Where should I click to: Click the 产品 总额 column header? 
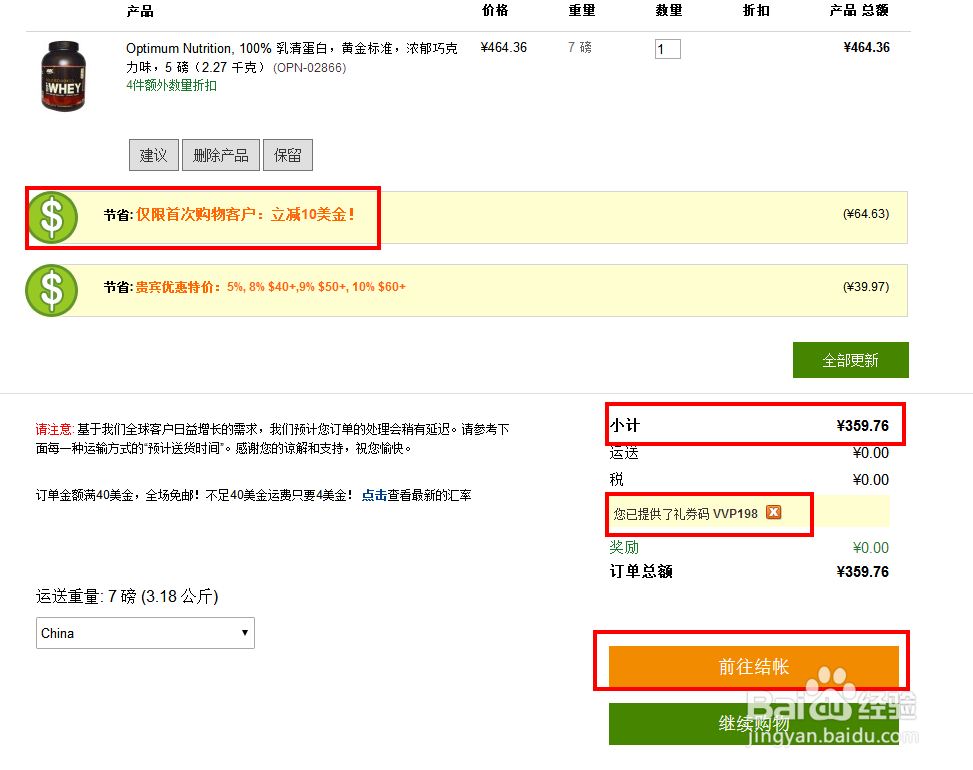(859, 11)
